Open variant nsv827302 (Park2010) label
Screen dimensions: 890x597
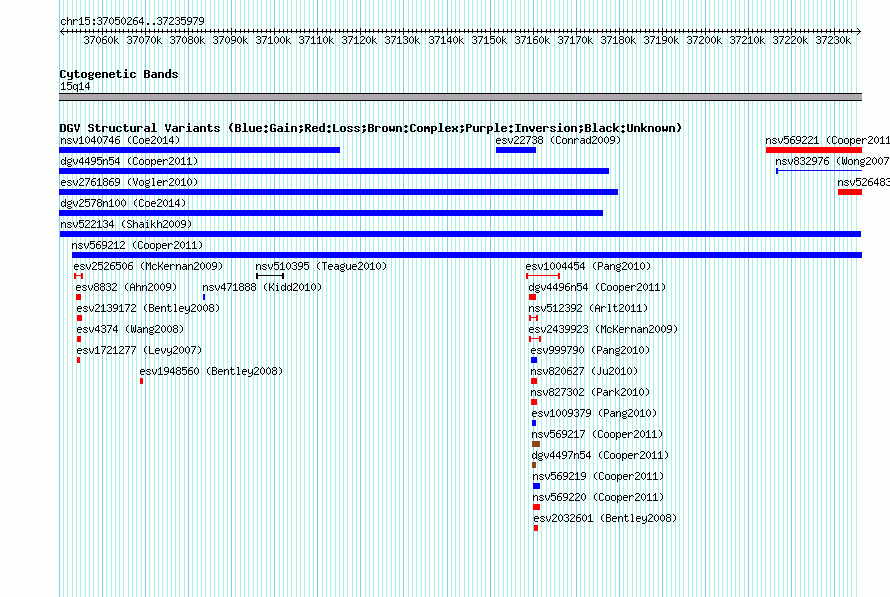(x=590, y=392)
